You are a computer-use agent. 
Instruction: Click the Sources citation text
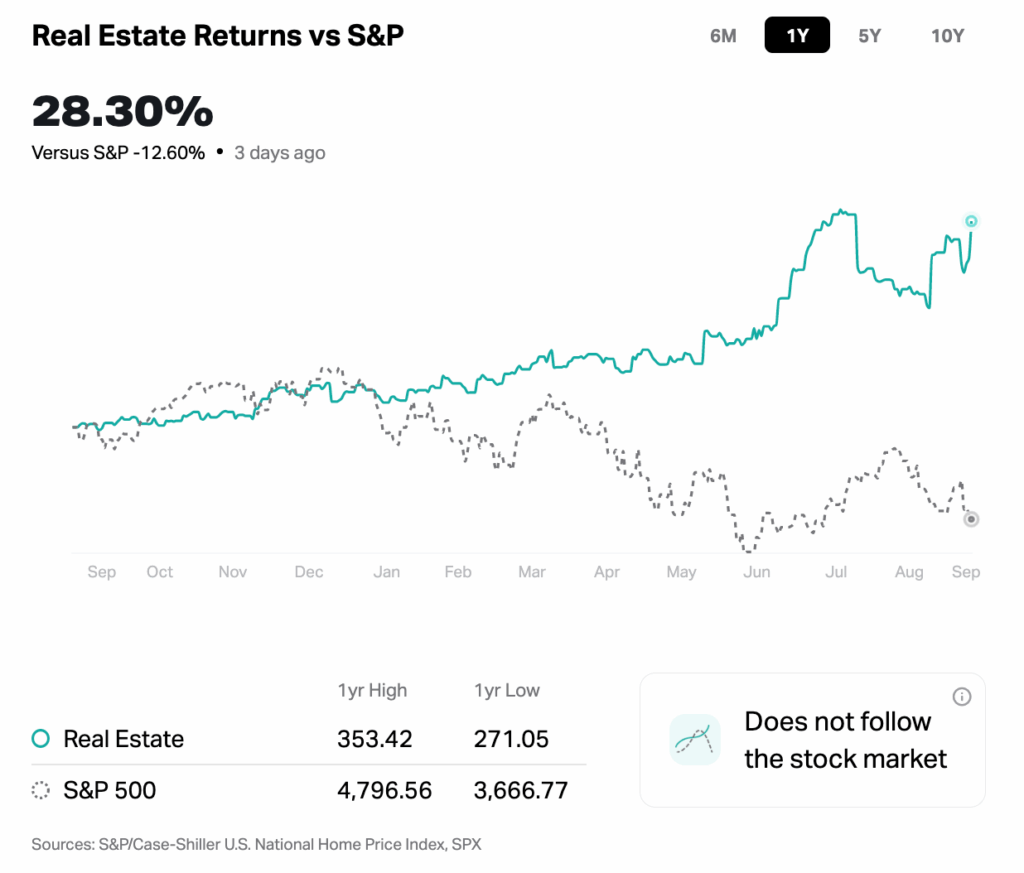point(256,844)
